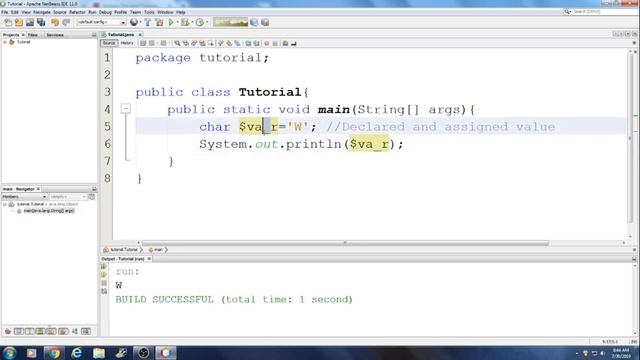
Task: Open Internet Explorer from the taskbar
Action: (76, 353)
